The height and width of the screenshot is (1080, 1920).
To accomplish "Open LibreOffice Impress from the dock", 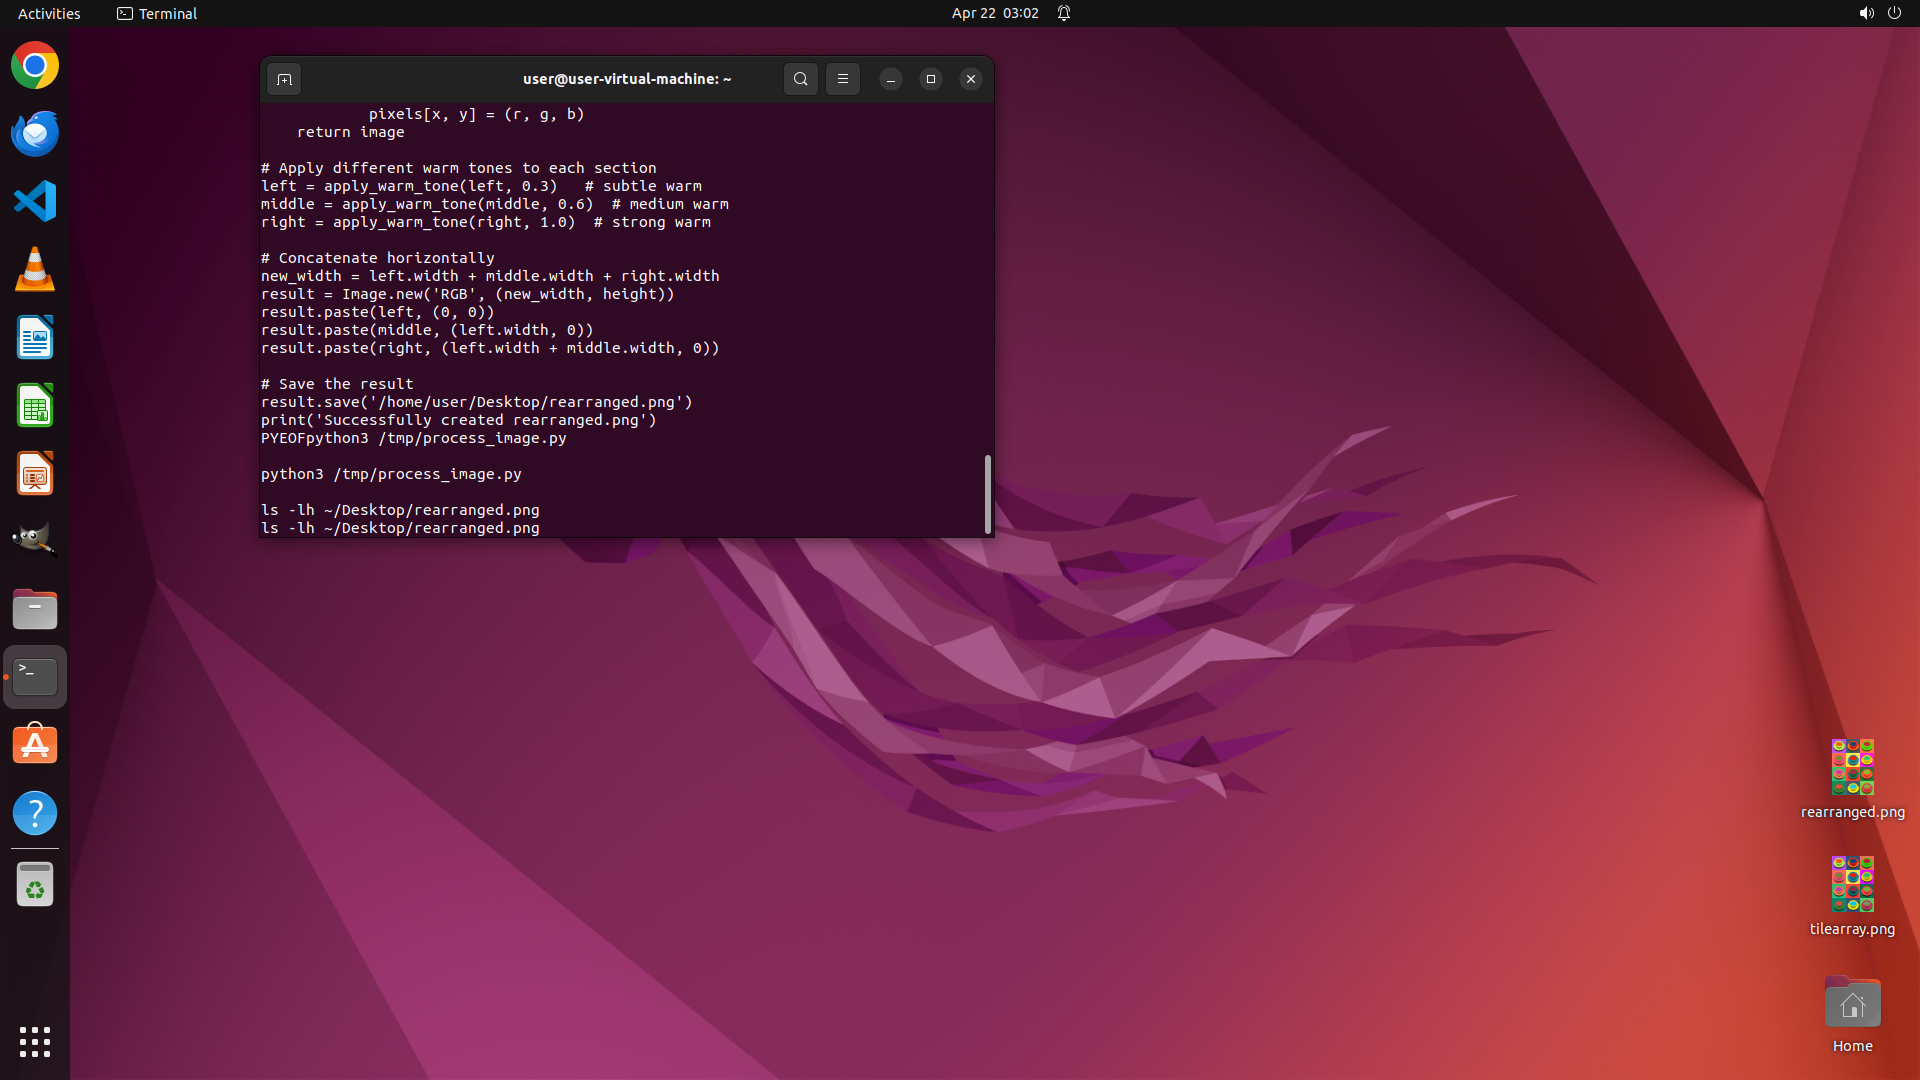I will coord(35,474).
